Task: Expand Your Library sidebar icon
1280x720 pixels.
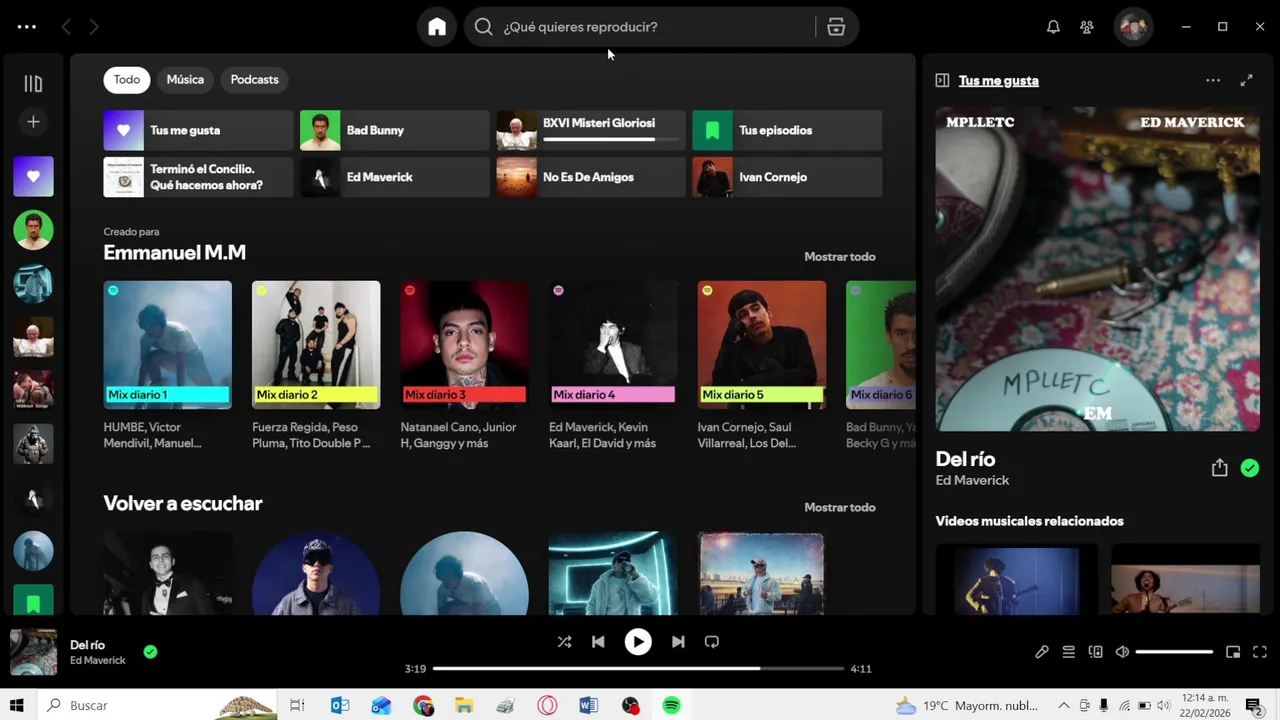Action: pos(33,84)
